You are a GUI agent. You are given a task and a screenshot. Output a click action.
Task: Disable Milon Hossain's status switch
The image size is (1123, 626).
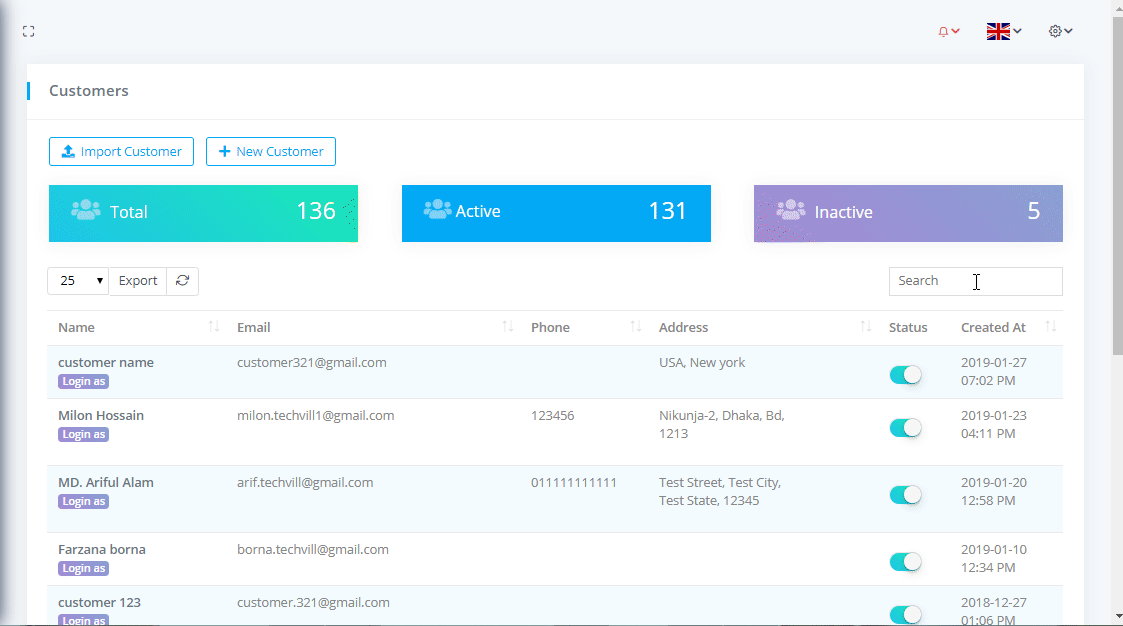[x=905, y=428]
